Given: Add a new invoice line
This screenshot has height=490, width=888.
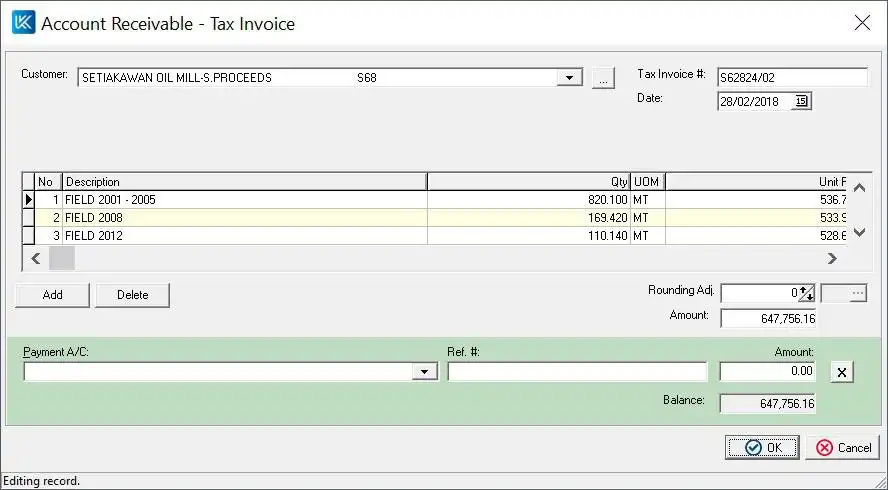Looking at the screenshot, I should pyautogui.click(x=52, y=295).
